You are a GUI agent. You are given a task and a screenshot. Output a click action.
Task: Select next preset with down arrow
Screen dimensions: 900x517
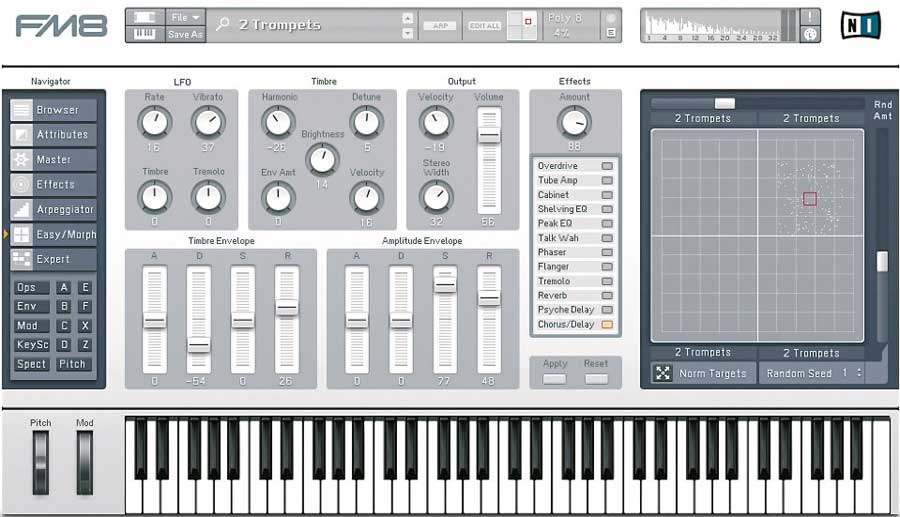pos(408,33)
